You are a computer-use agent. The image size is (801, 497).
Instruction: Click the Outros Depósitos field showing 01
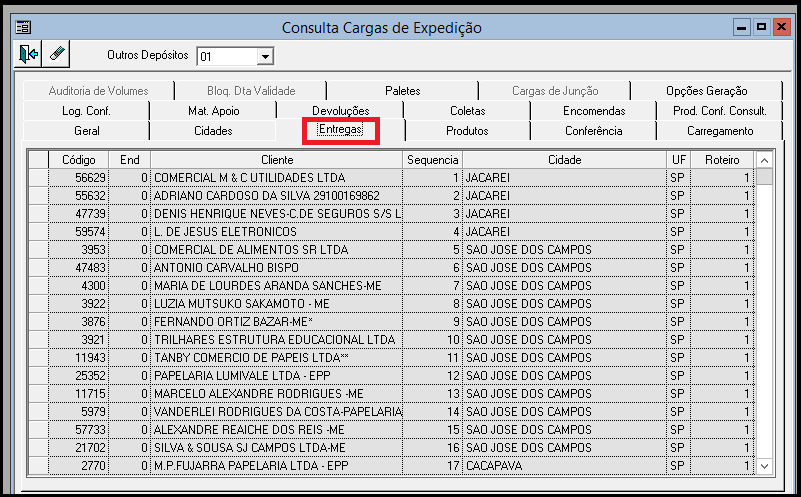[227, 56]
